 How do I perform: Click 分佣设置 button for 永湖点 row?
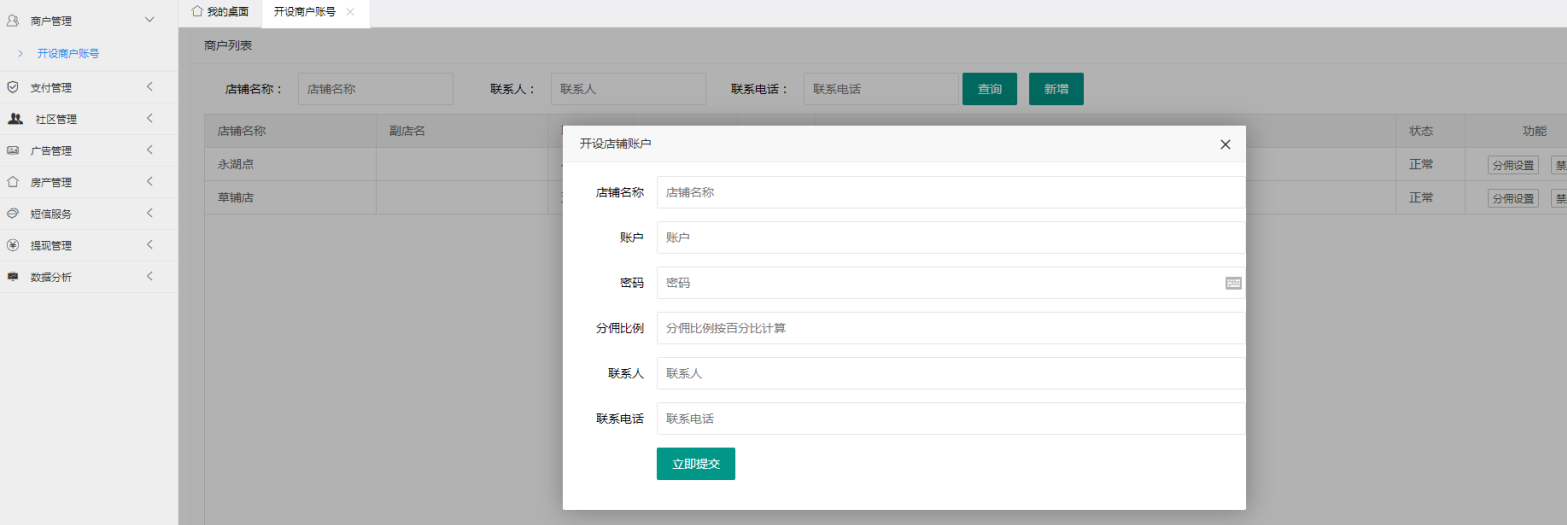[x=1512, y=165]
